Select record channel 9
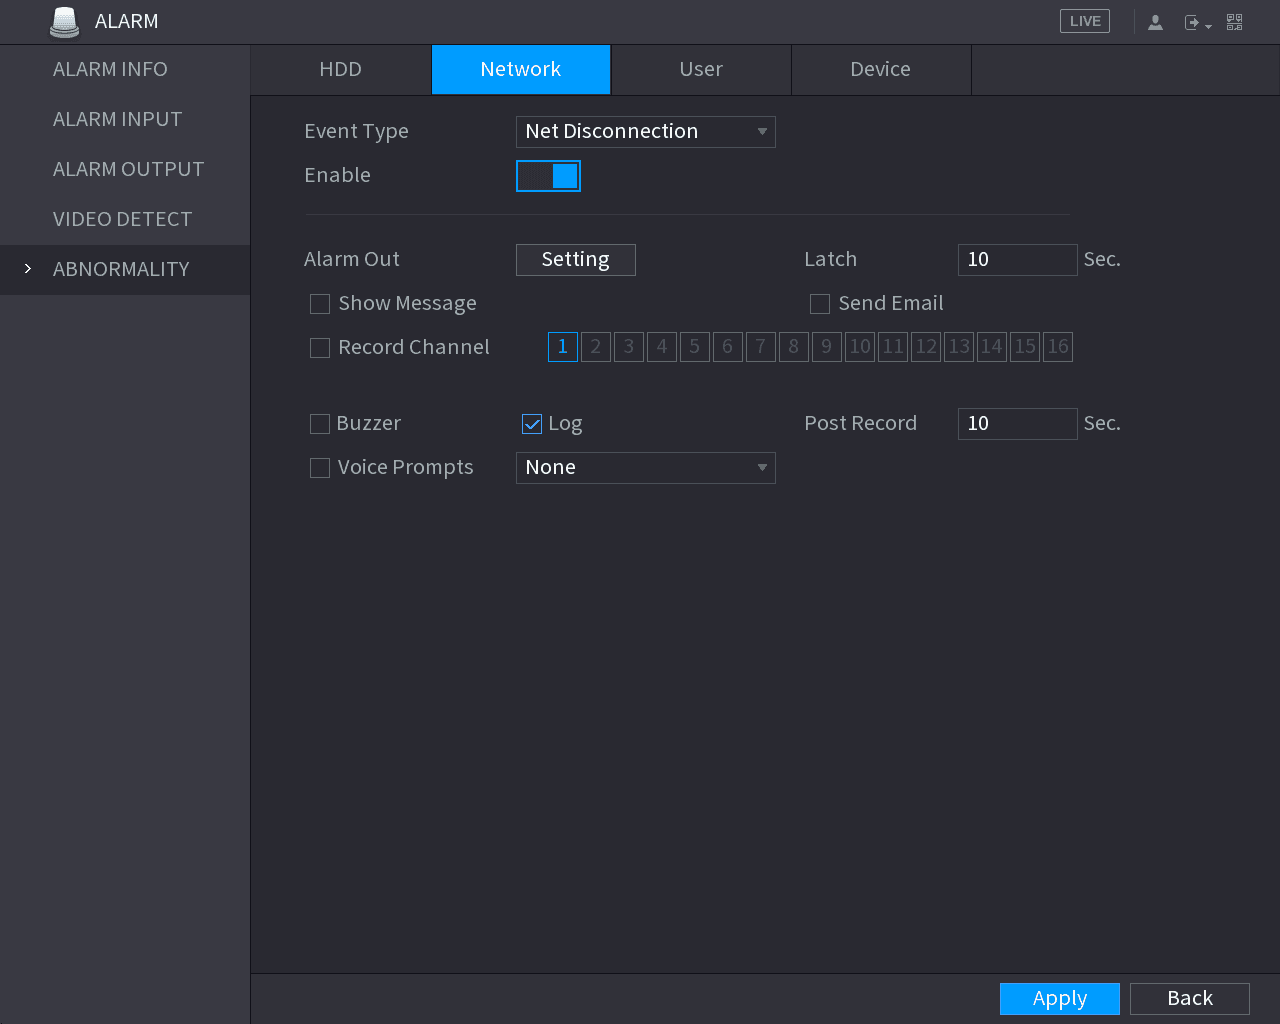The width and height of the screenshot is (1280, 1024). tap(827, 347)
